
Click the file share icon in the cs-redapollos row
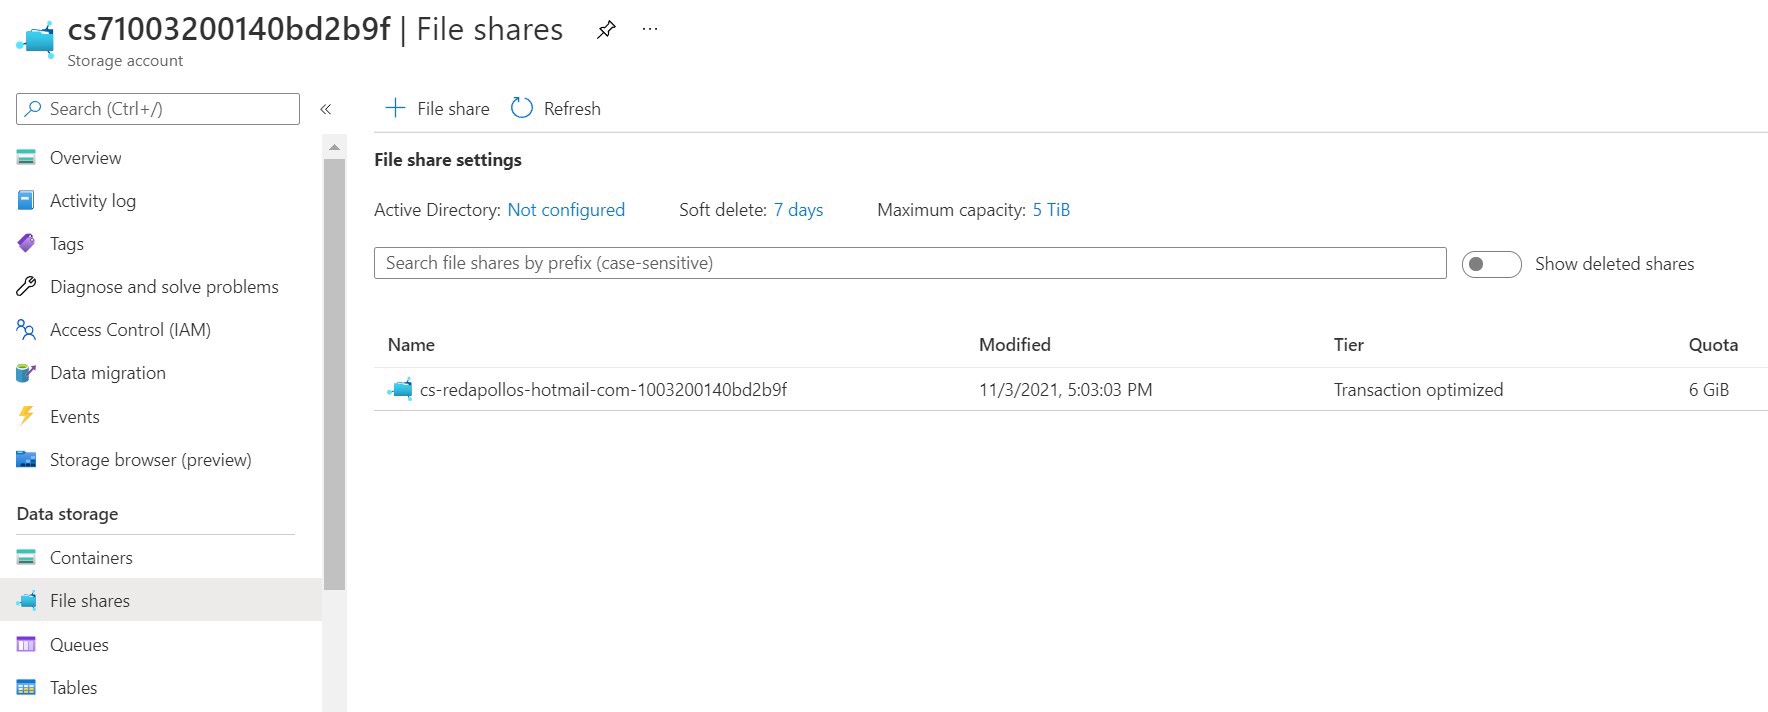400,390
